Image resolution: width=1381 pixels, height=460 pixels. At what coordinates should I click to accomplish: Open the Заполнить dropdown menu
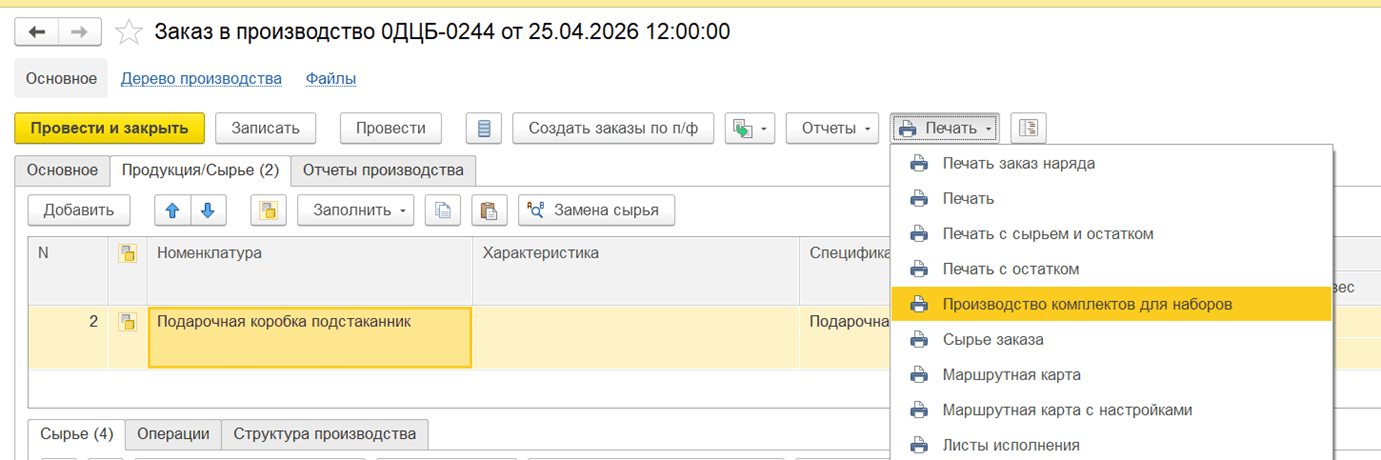pyautogui.click(x=361, y=210)
